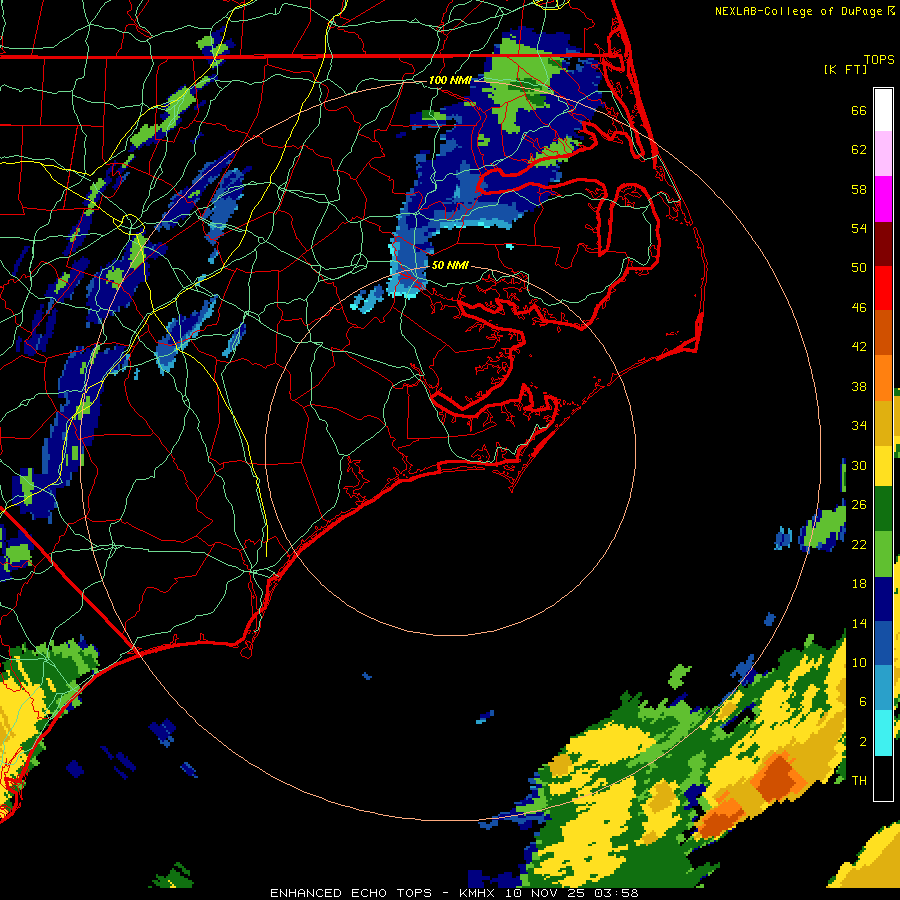The image size is (900, 900).
Task: Click the 34 scale value
Action: [859, 425]
